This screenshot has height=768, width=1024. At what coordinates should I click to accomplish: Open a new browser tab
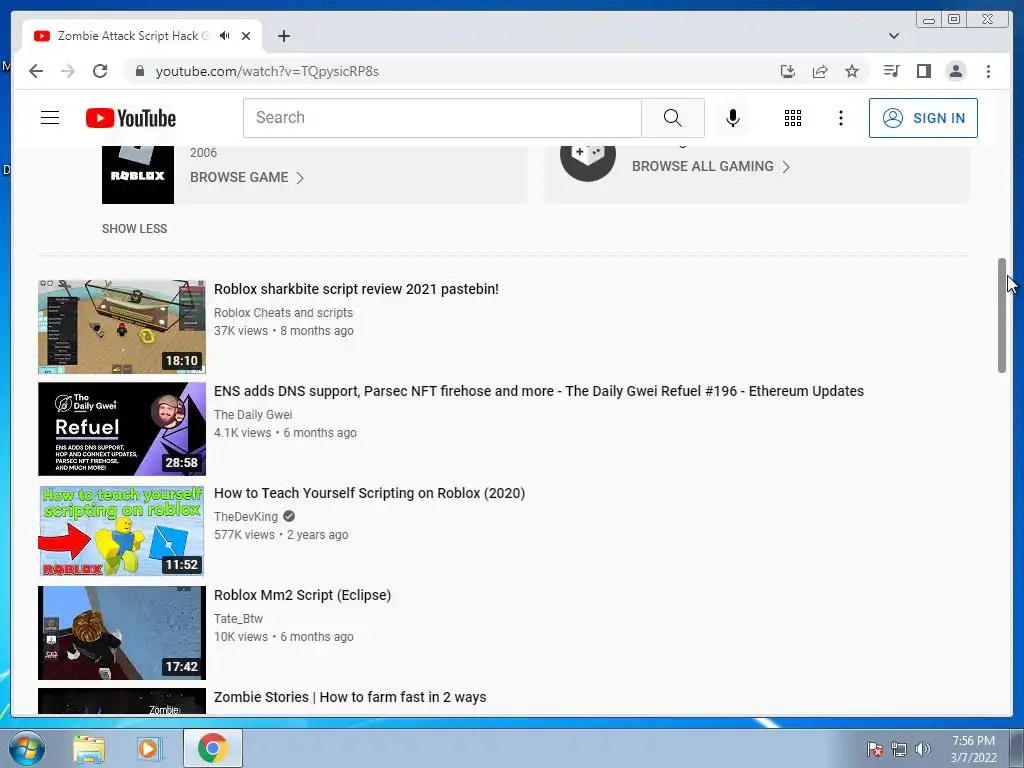tap(283, 36)
